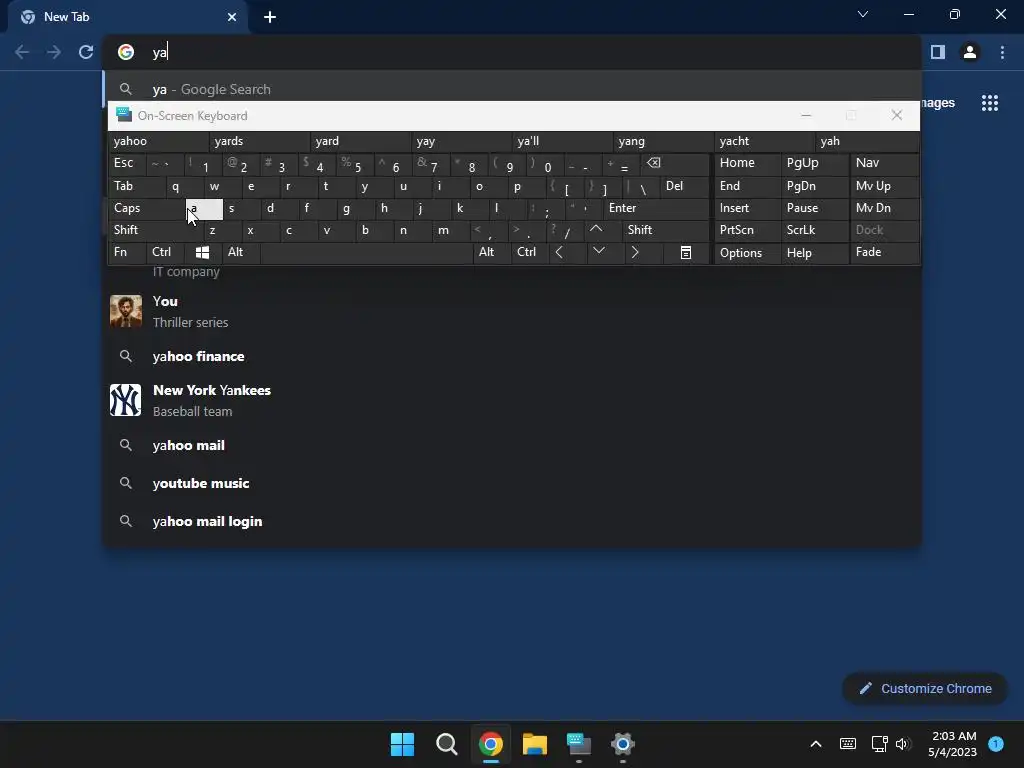Click the spacebar on the On-Screen Keyboard
Screen dimensions: 1024x768
point(366,252)
